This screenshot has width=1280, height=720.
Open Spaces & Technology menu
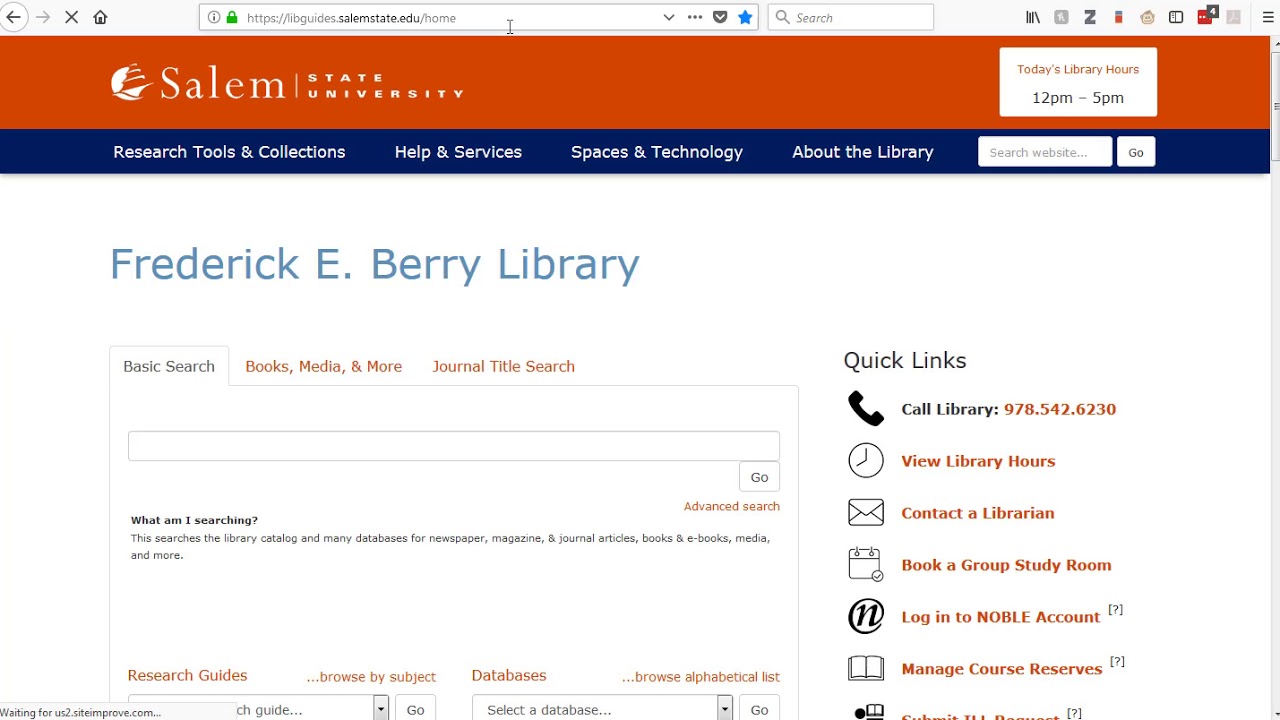pos(657,152)
